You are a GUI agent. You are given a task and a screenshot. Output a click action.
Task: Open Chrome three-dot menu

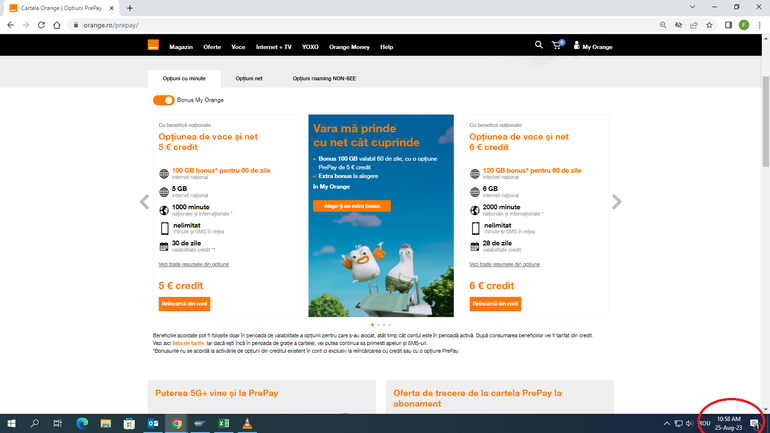pos(759,25)
